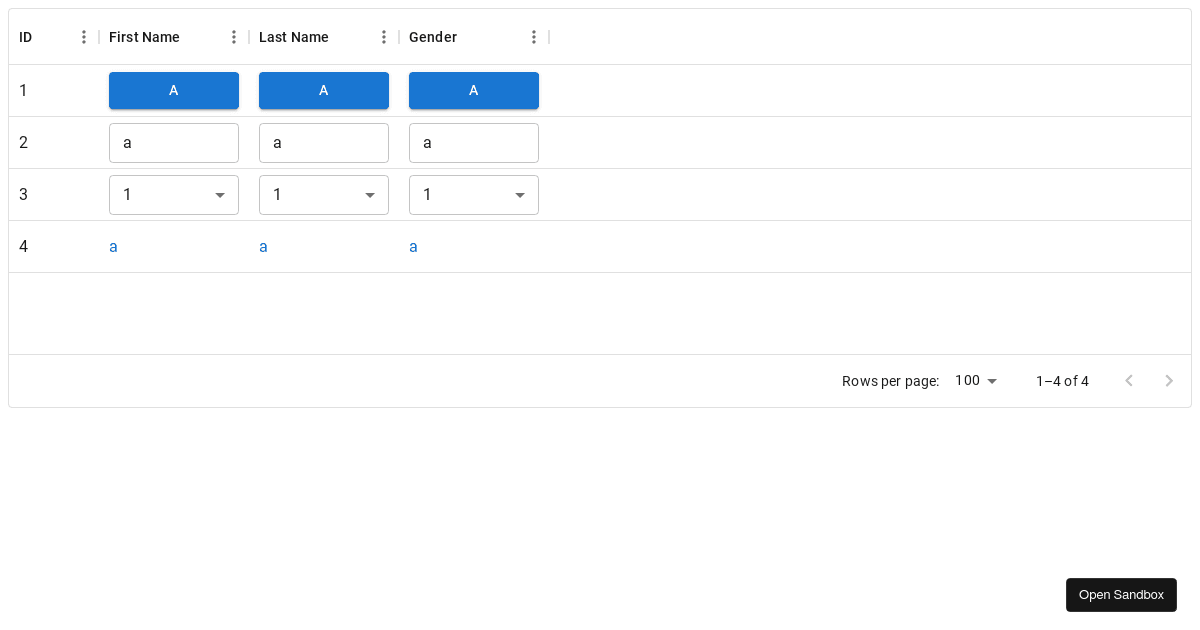Open the Last Name column menu icon
This screenshot has height=630, width=1200.
pos(384,37)
